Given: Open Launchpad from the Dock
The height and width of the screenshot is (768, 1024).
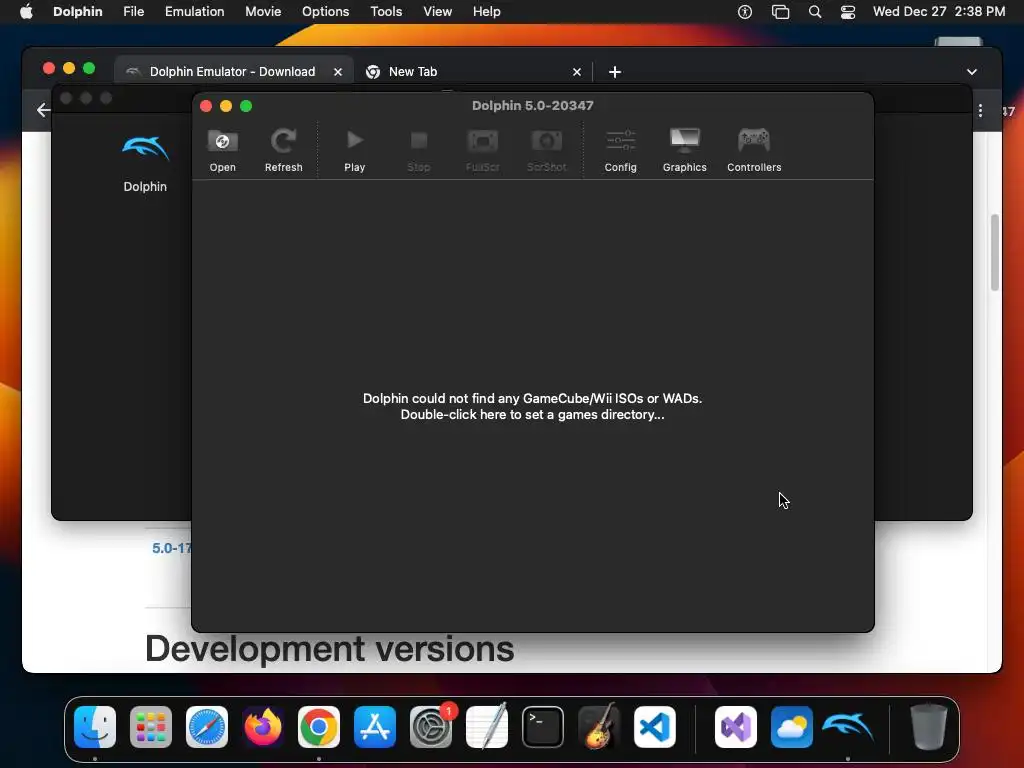Looking at the screenshot, I should [x=151, y=727].
